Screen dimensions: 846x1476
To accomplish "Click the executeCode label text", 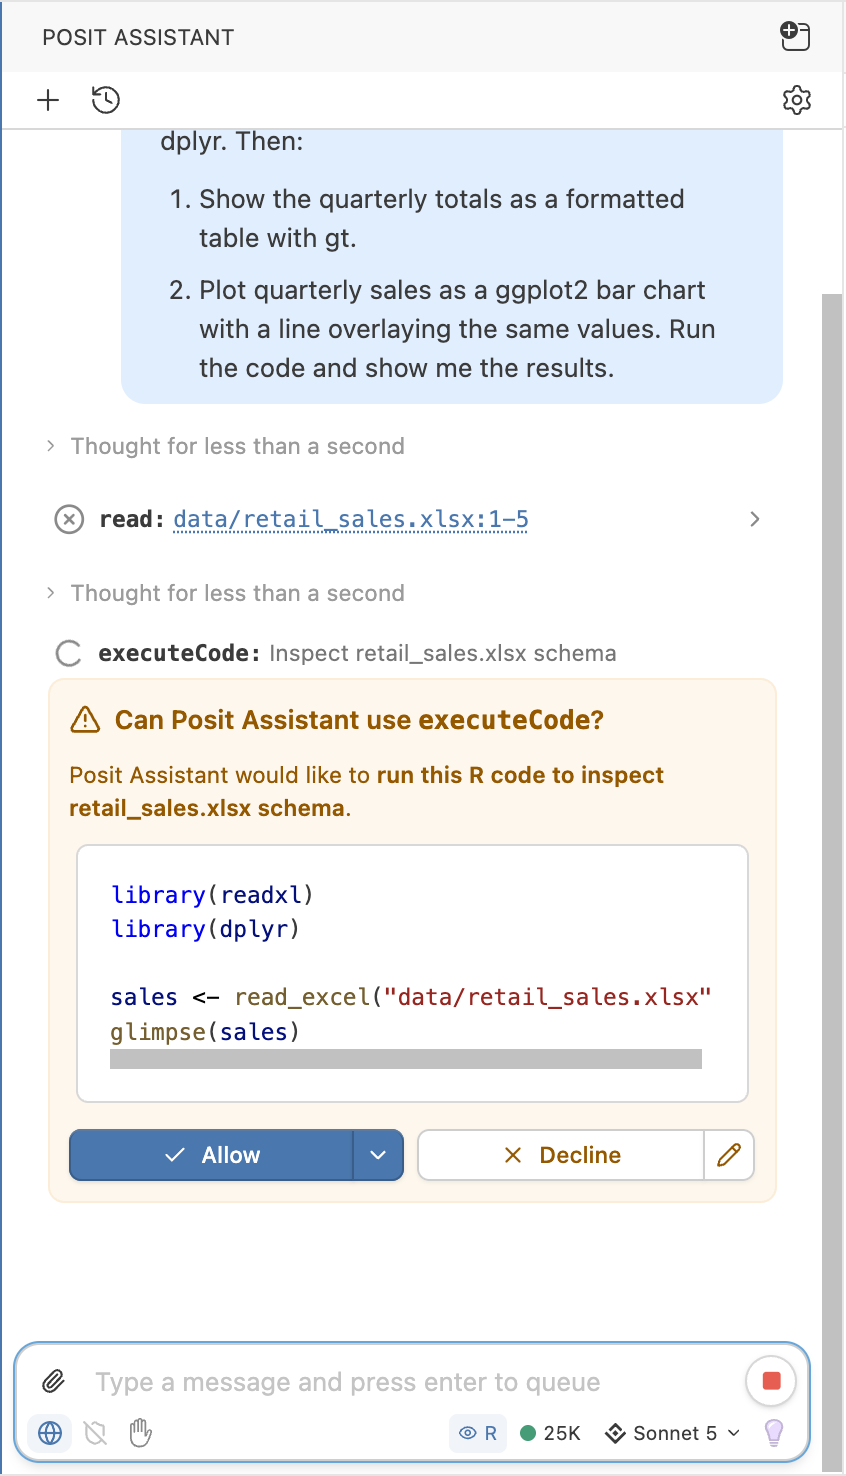I will click(179, 654).
